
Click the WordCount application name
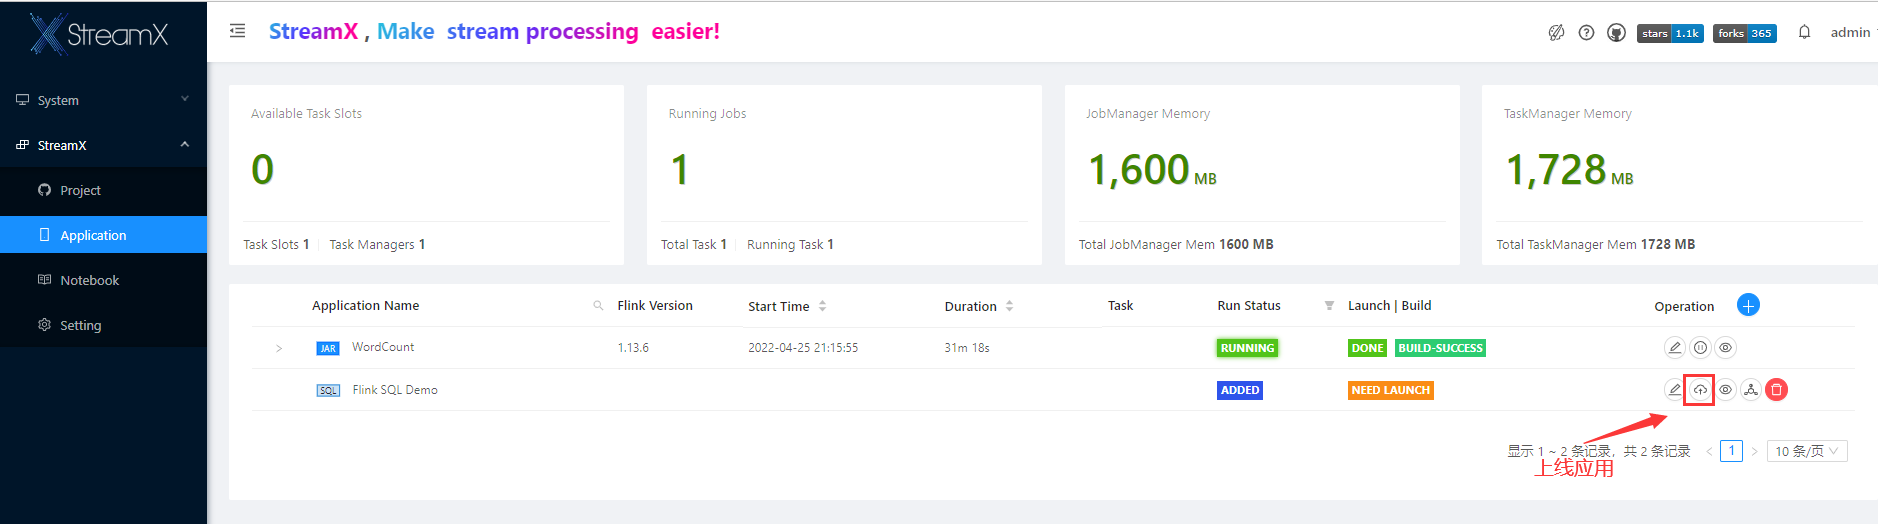coord(383,347)
